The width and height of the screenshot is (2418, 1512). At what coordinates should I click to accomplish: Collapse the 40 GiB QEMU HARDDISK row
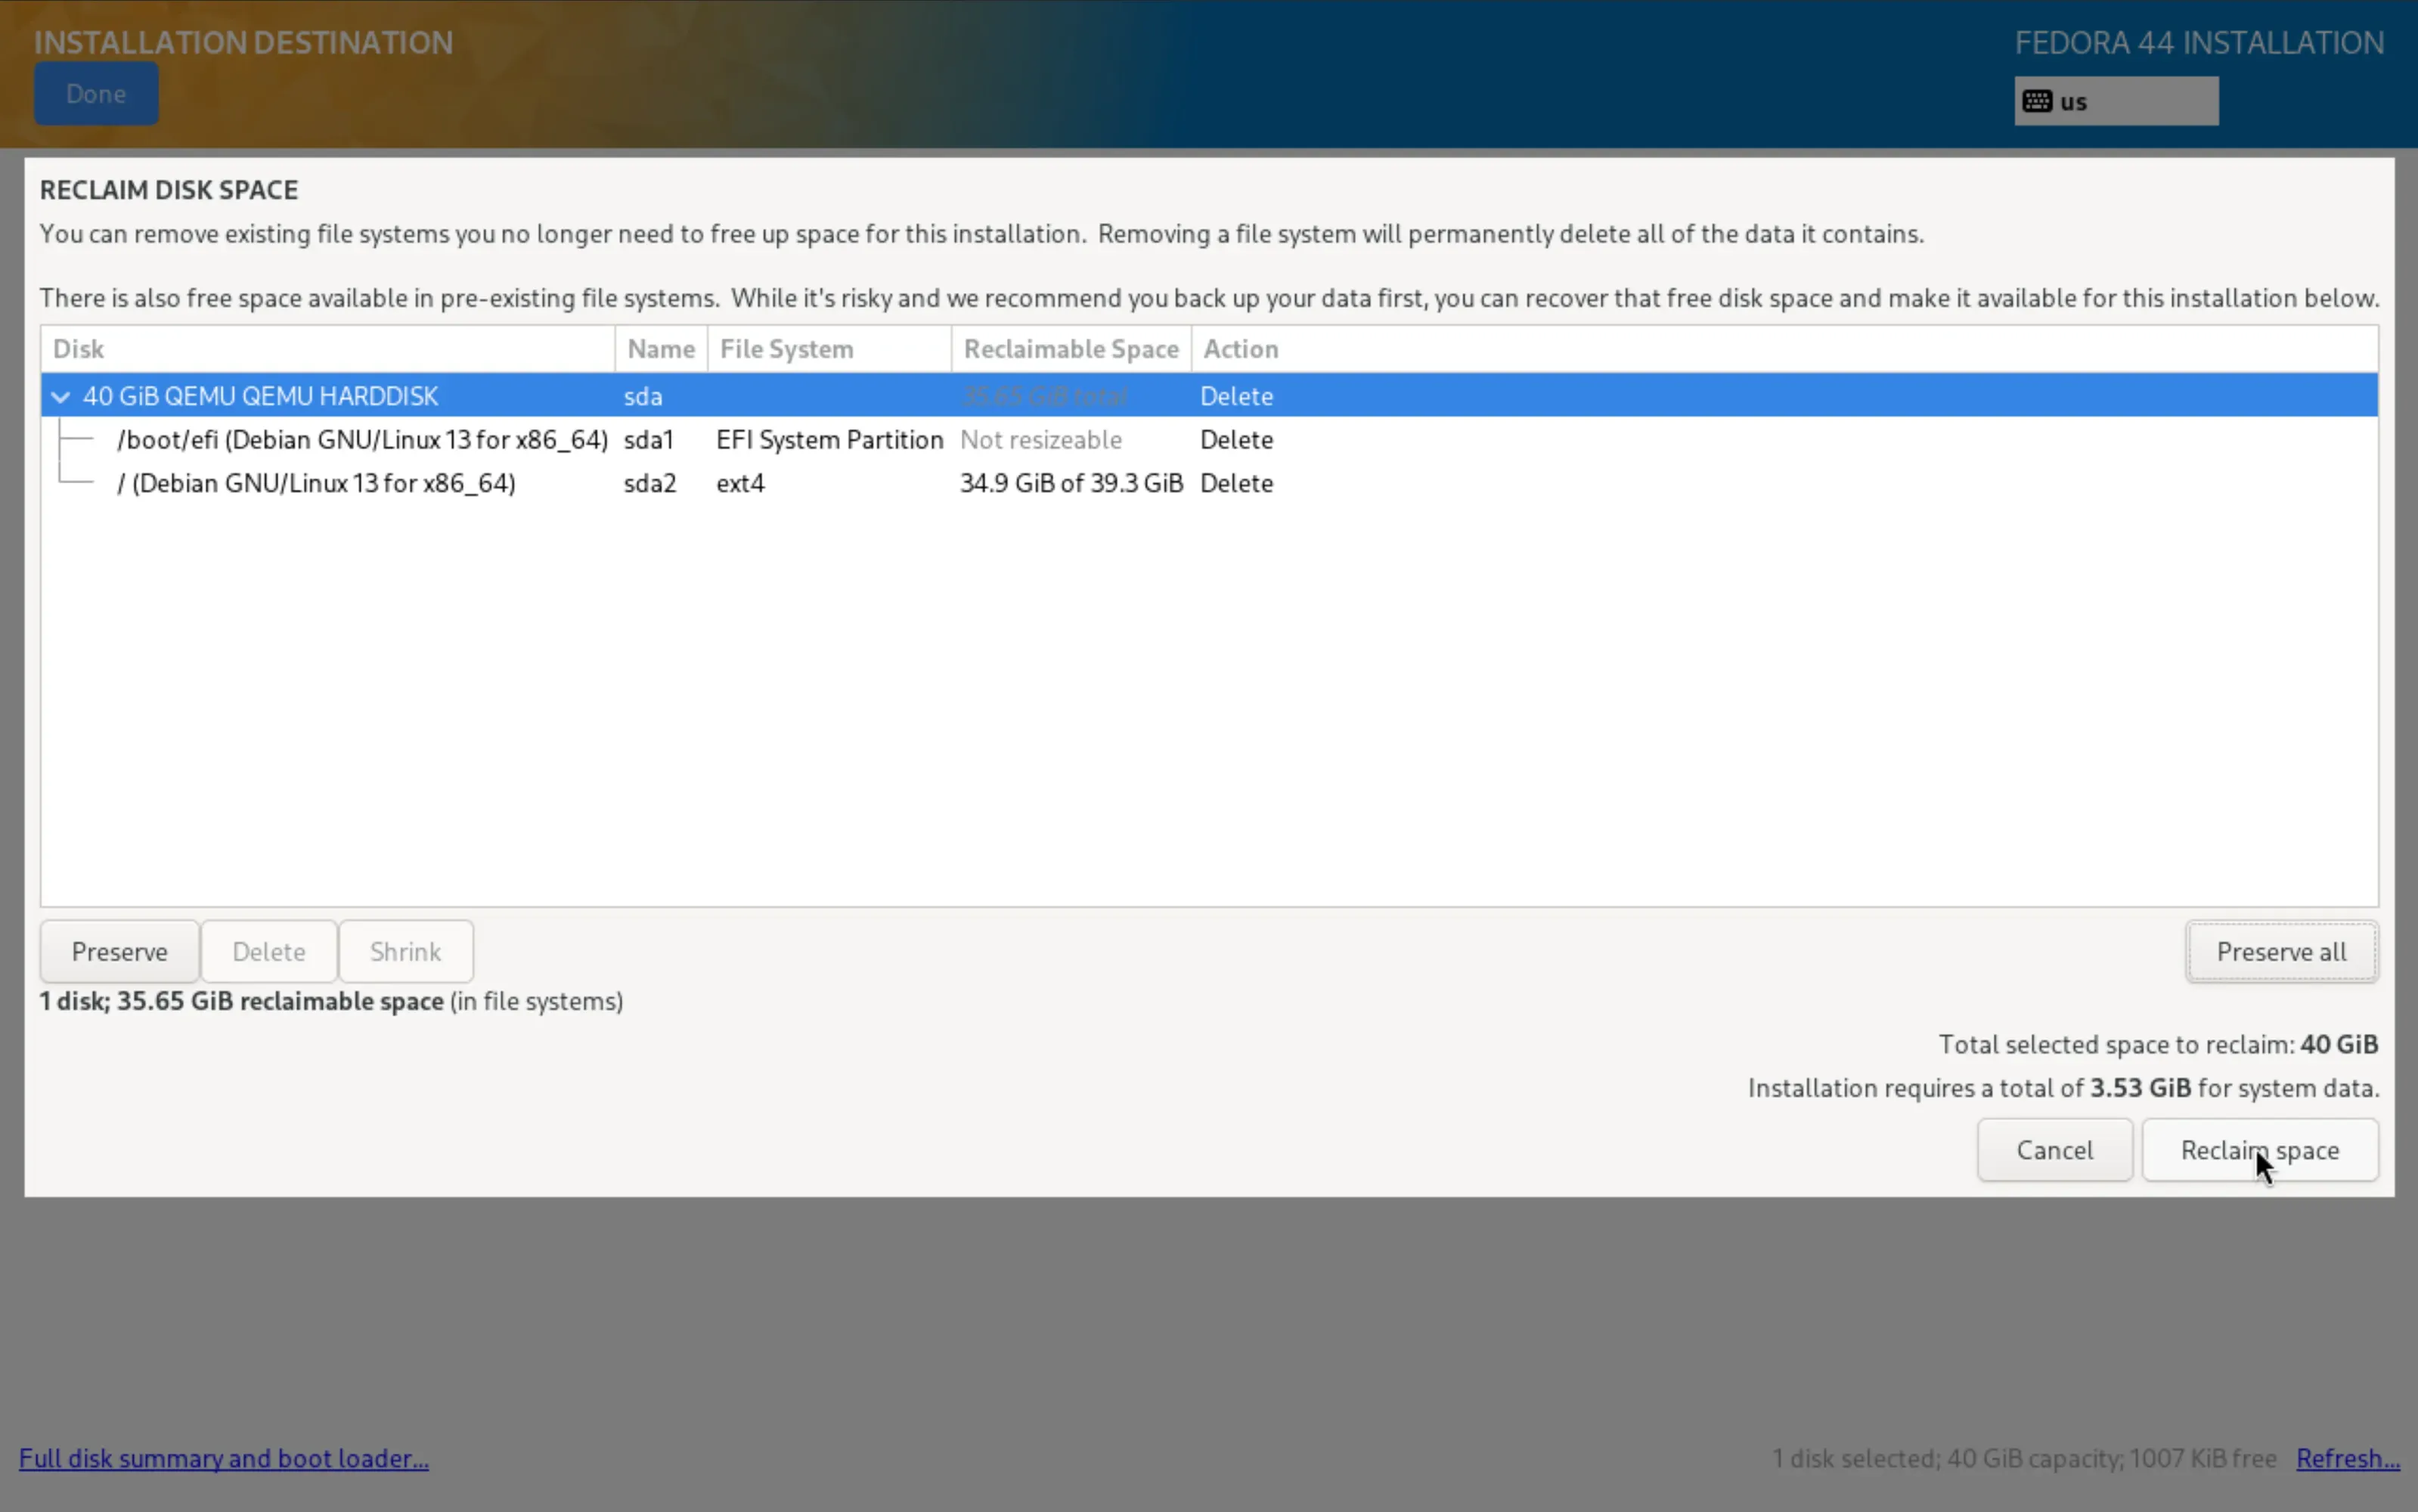tap(60, 396)
